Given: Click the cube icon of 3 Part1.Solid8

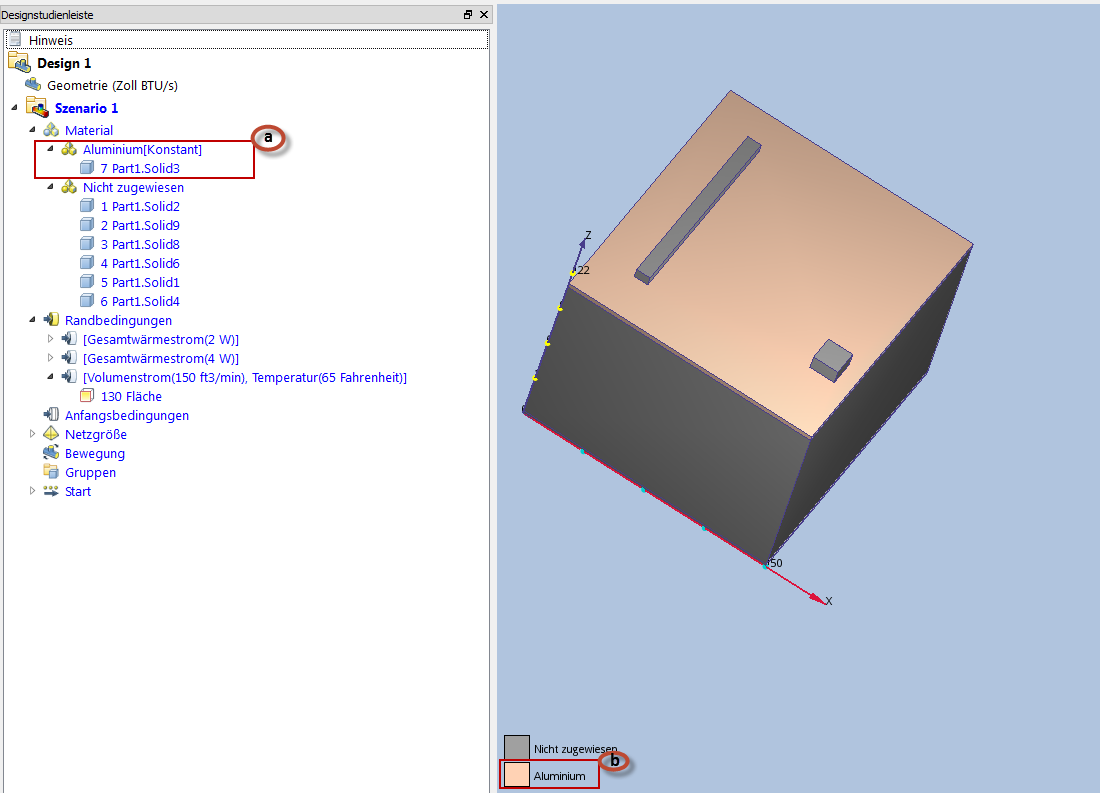Looking at the screenshot, I should (87, 244).
